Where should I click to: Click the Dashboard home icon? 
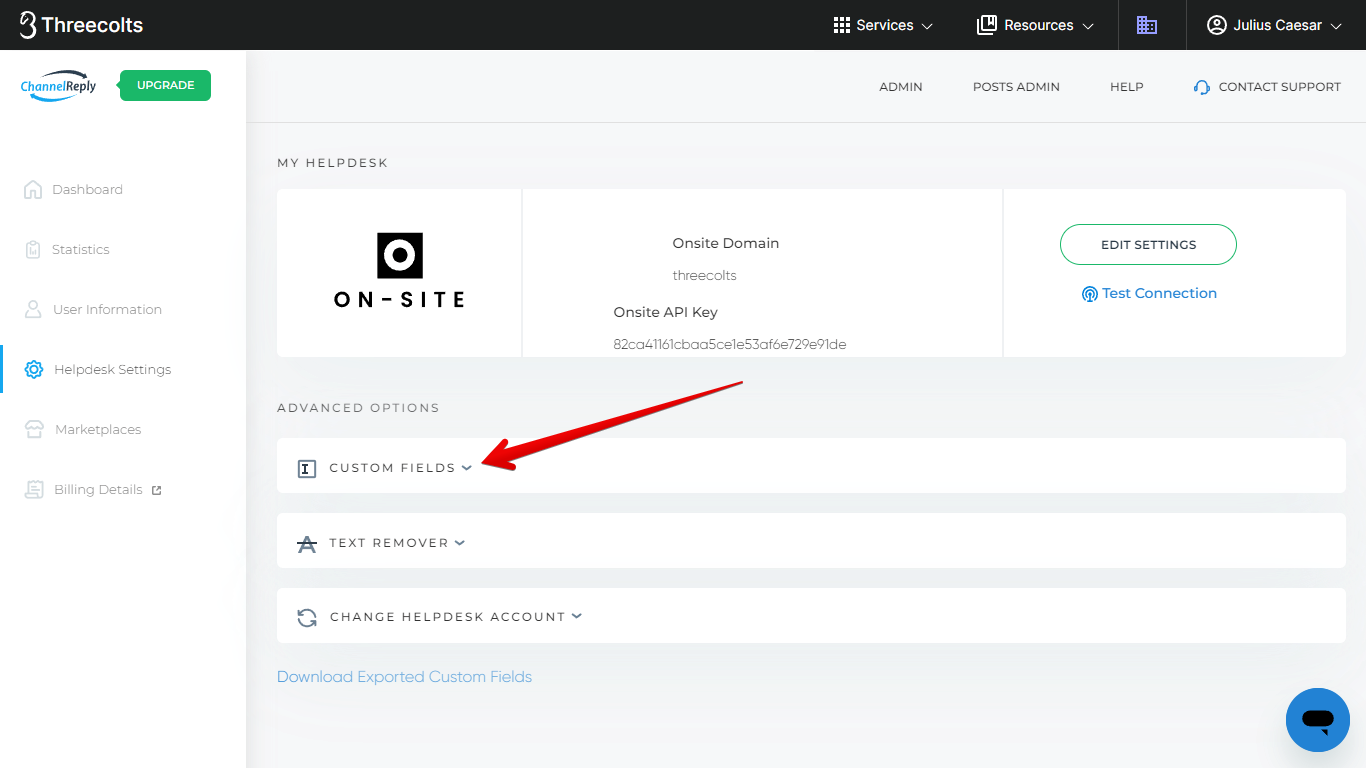click(33, 189)
